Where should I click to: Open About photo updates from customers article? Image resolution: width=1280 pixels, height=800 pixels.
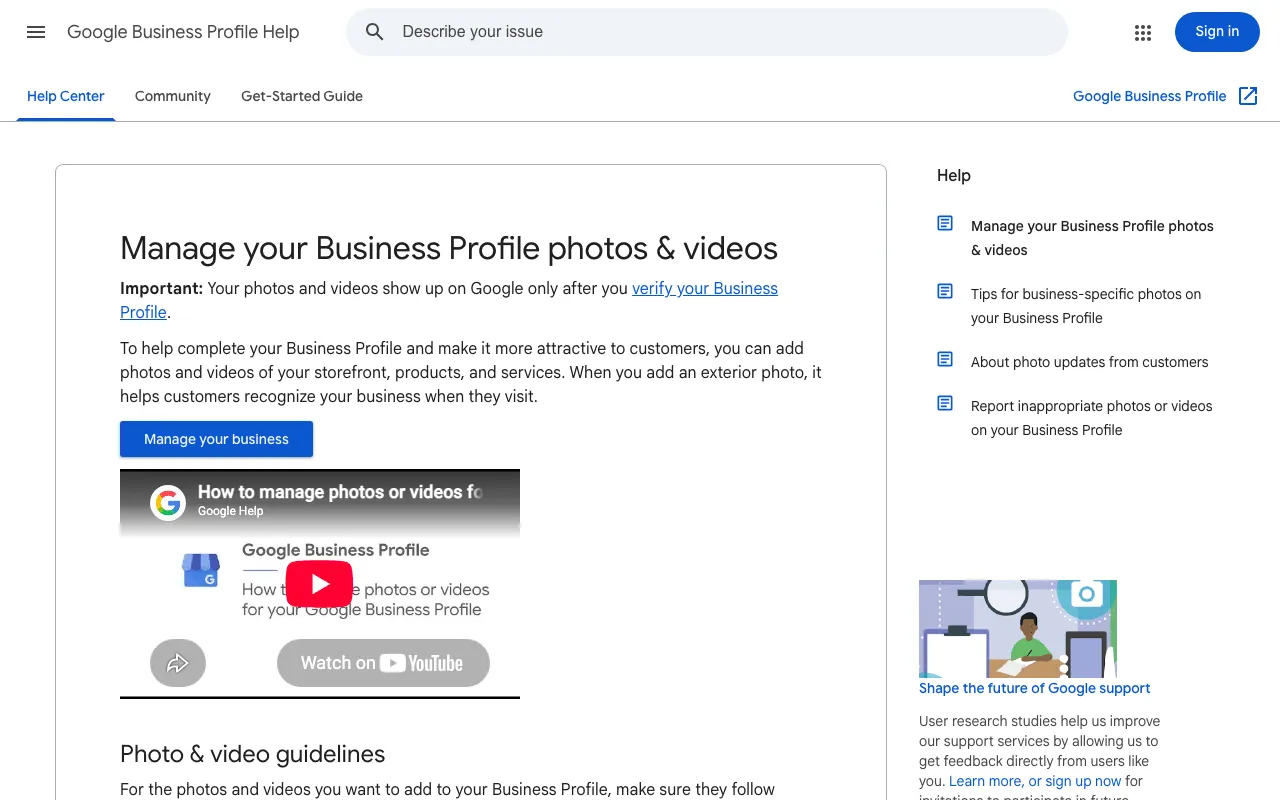1090,362
